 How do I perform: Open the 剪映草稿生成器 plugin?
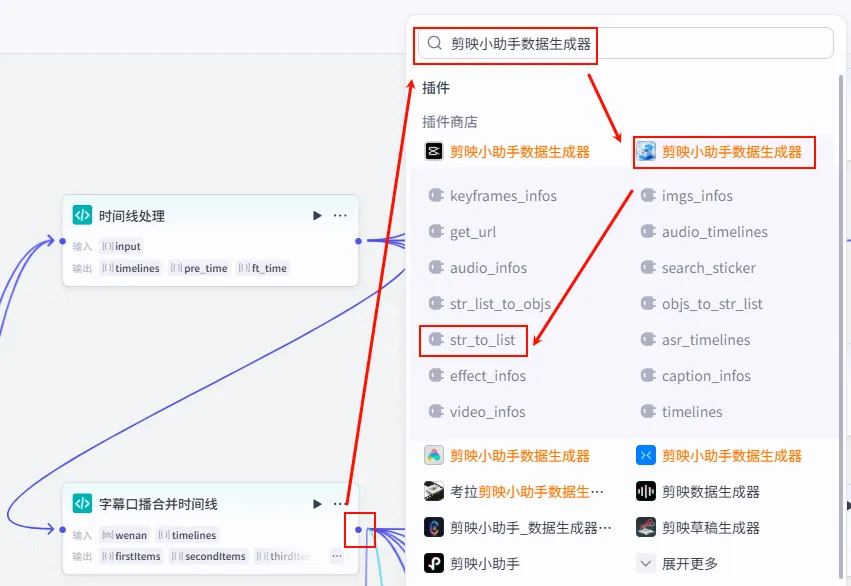point(698,527)
